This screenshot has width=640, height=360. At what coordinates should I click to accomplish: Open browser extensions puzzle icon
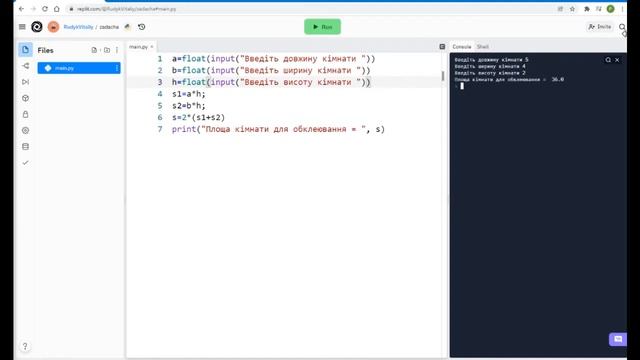coord(587,9)
